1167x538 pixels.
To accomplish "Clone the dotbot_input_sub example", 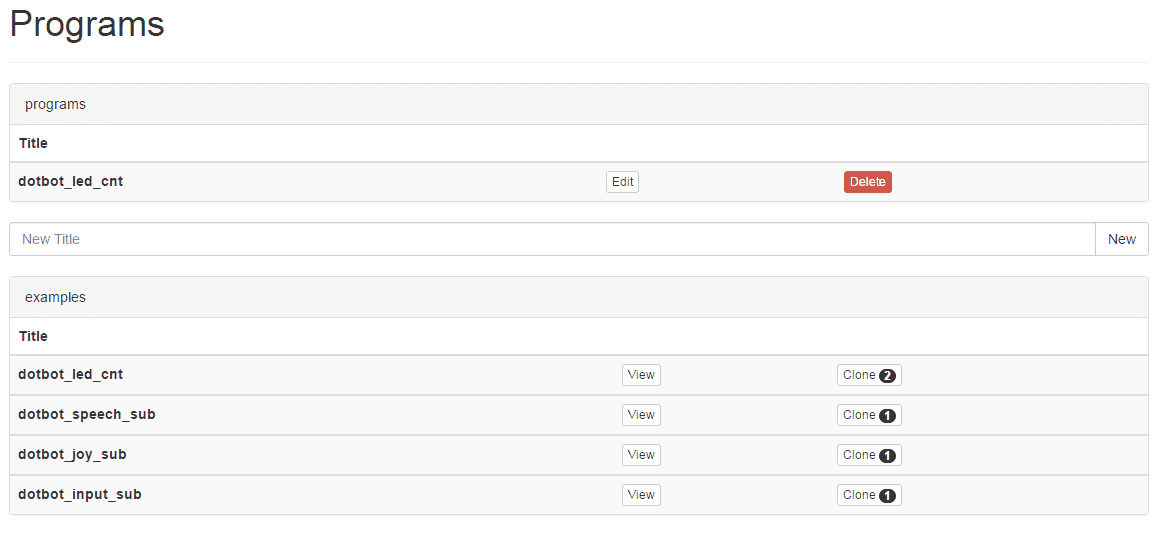I will (868, 495).
